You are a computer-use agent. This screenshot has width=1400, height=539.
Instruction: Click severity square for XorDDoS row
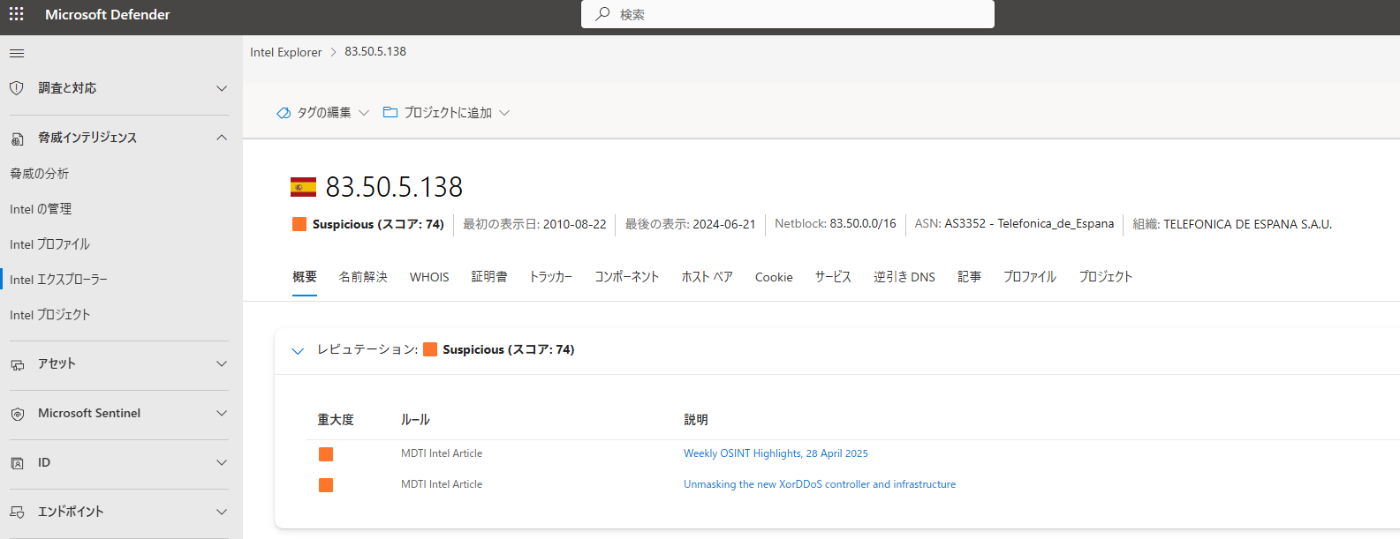326,485
